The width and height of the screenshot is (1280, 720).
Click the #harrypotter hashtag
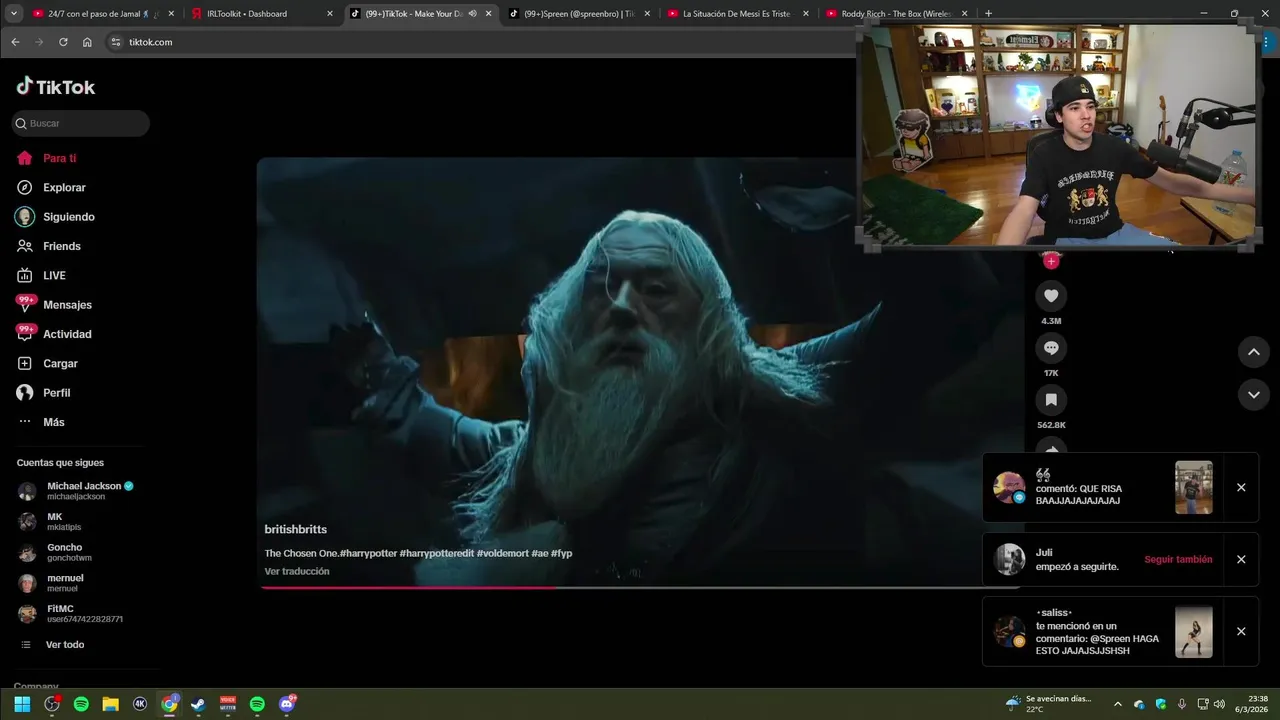point(368,553)
